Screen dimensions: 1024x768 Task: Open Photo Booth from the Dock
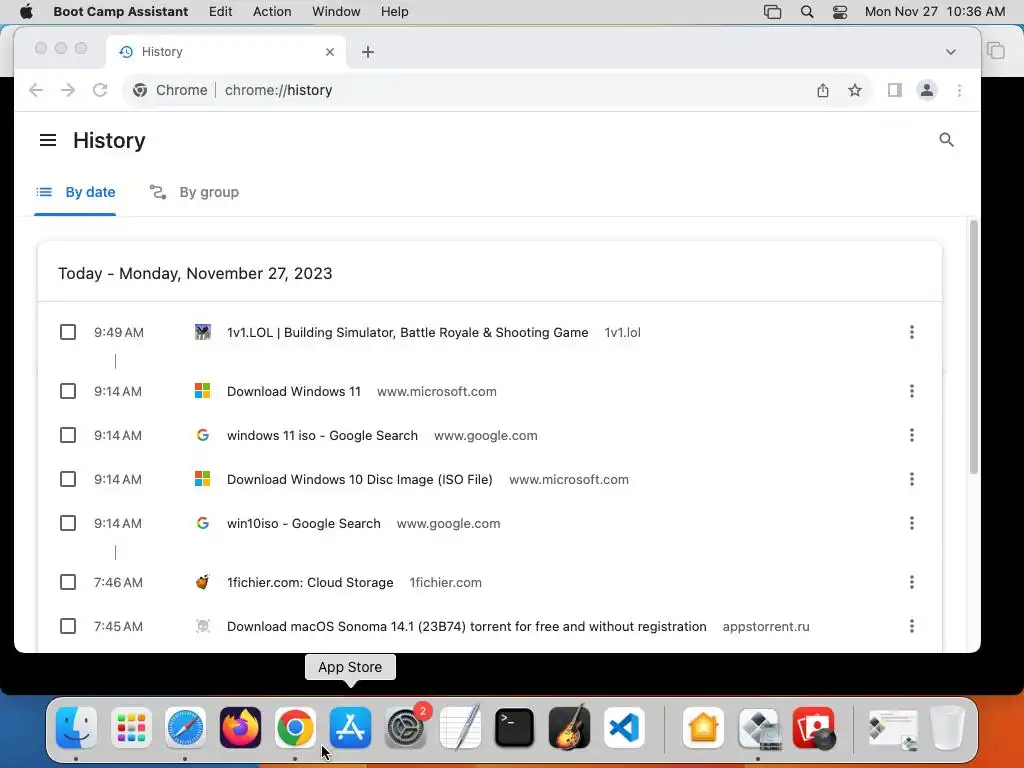814,728
